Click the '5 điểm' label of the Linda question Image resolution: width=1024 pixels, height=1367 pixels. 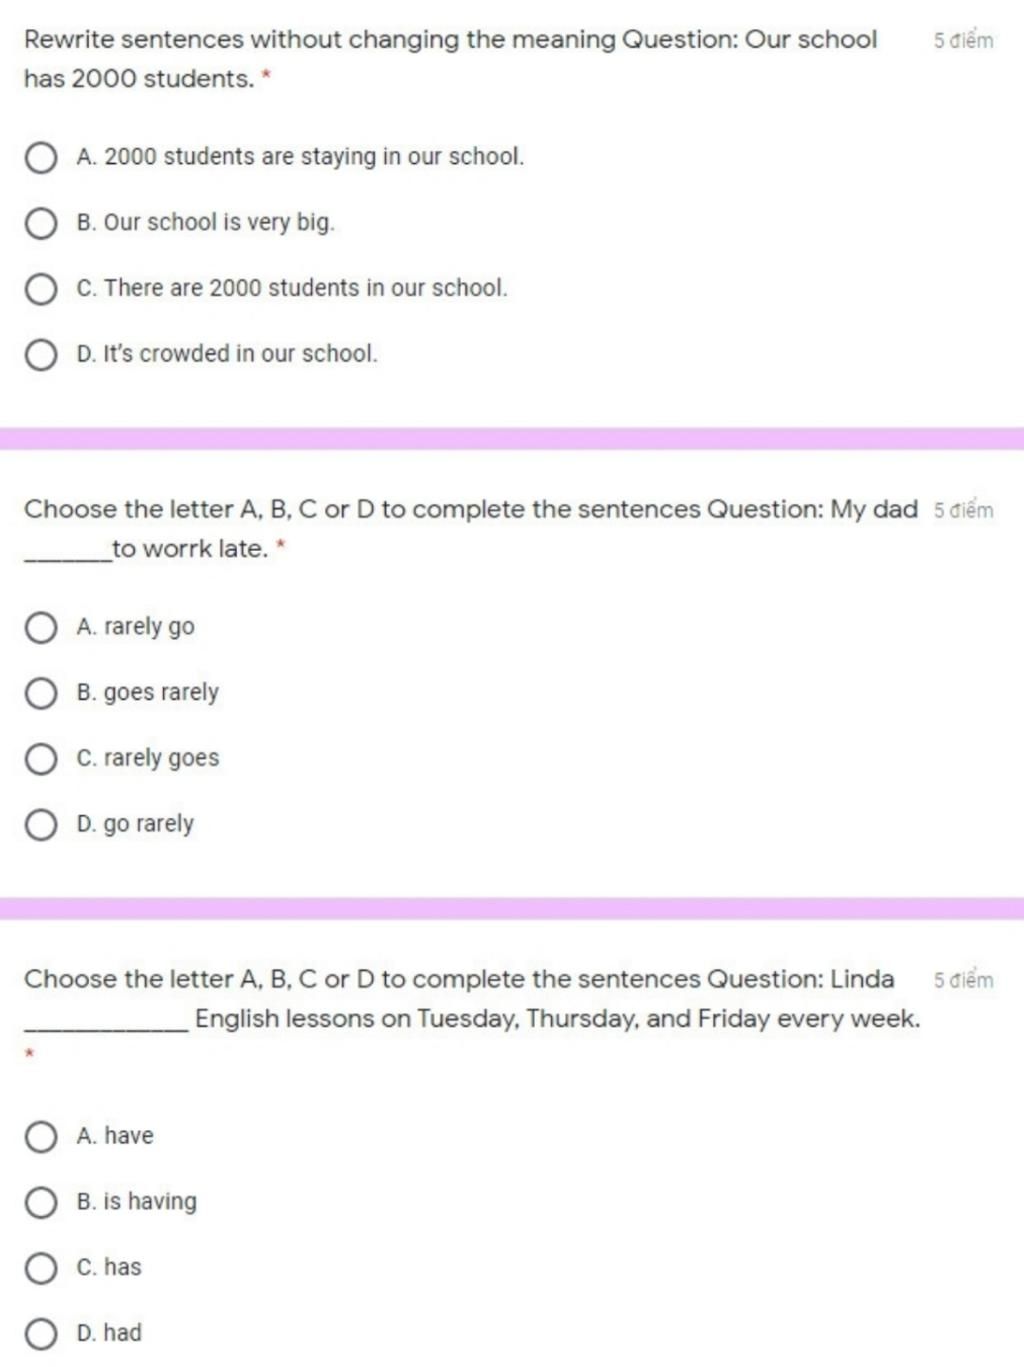tap(964, 980)
